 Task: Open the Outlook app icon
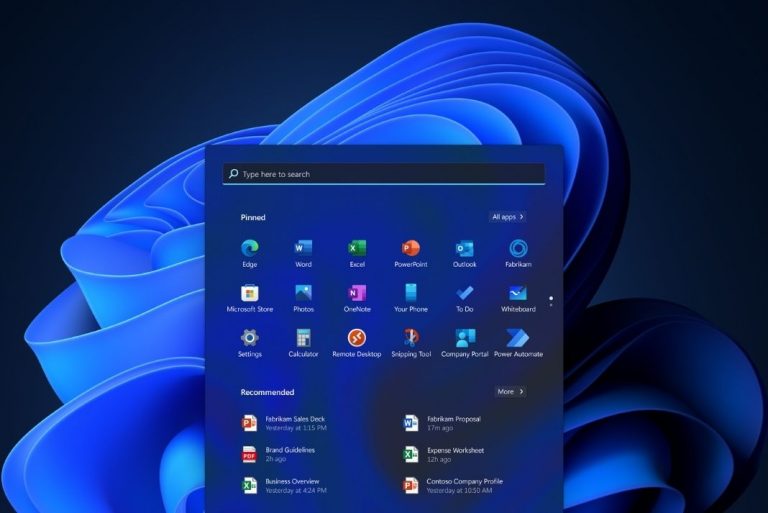tap(464, 249)
